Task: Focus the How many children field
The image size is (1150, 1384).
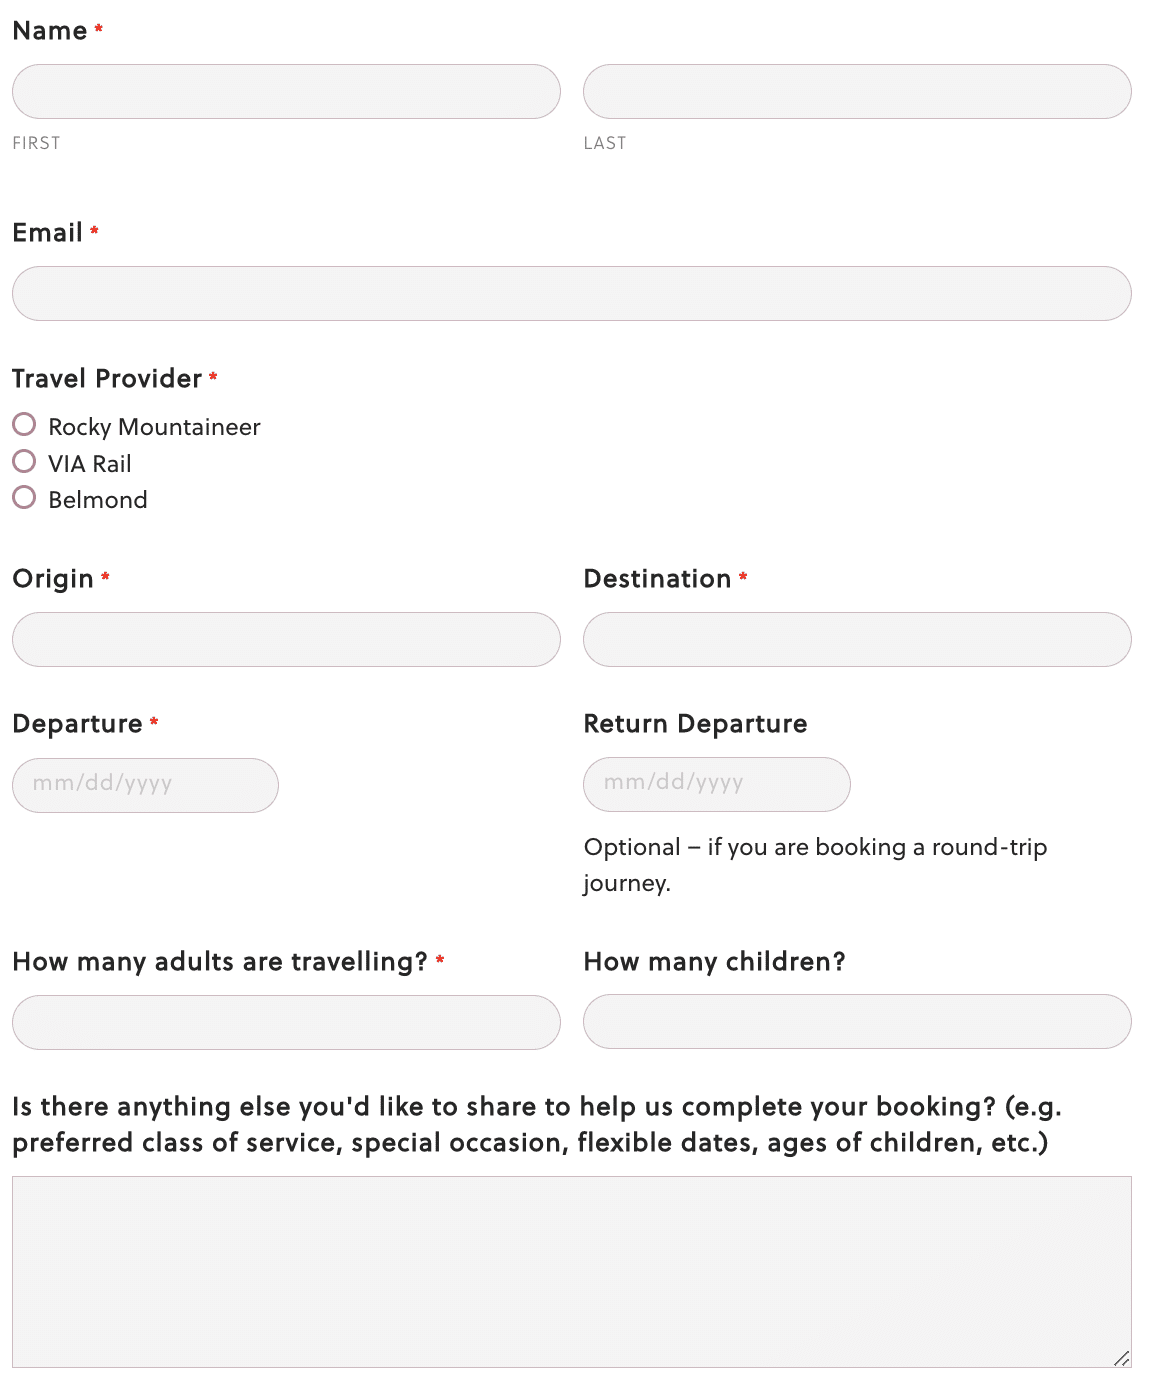Action: pyautogui.click(x=857, y=1022)
